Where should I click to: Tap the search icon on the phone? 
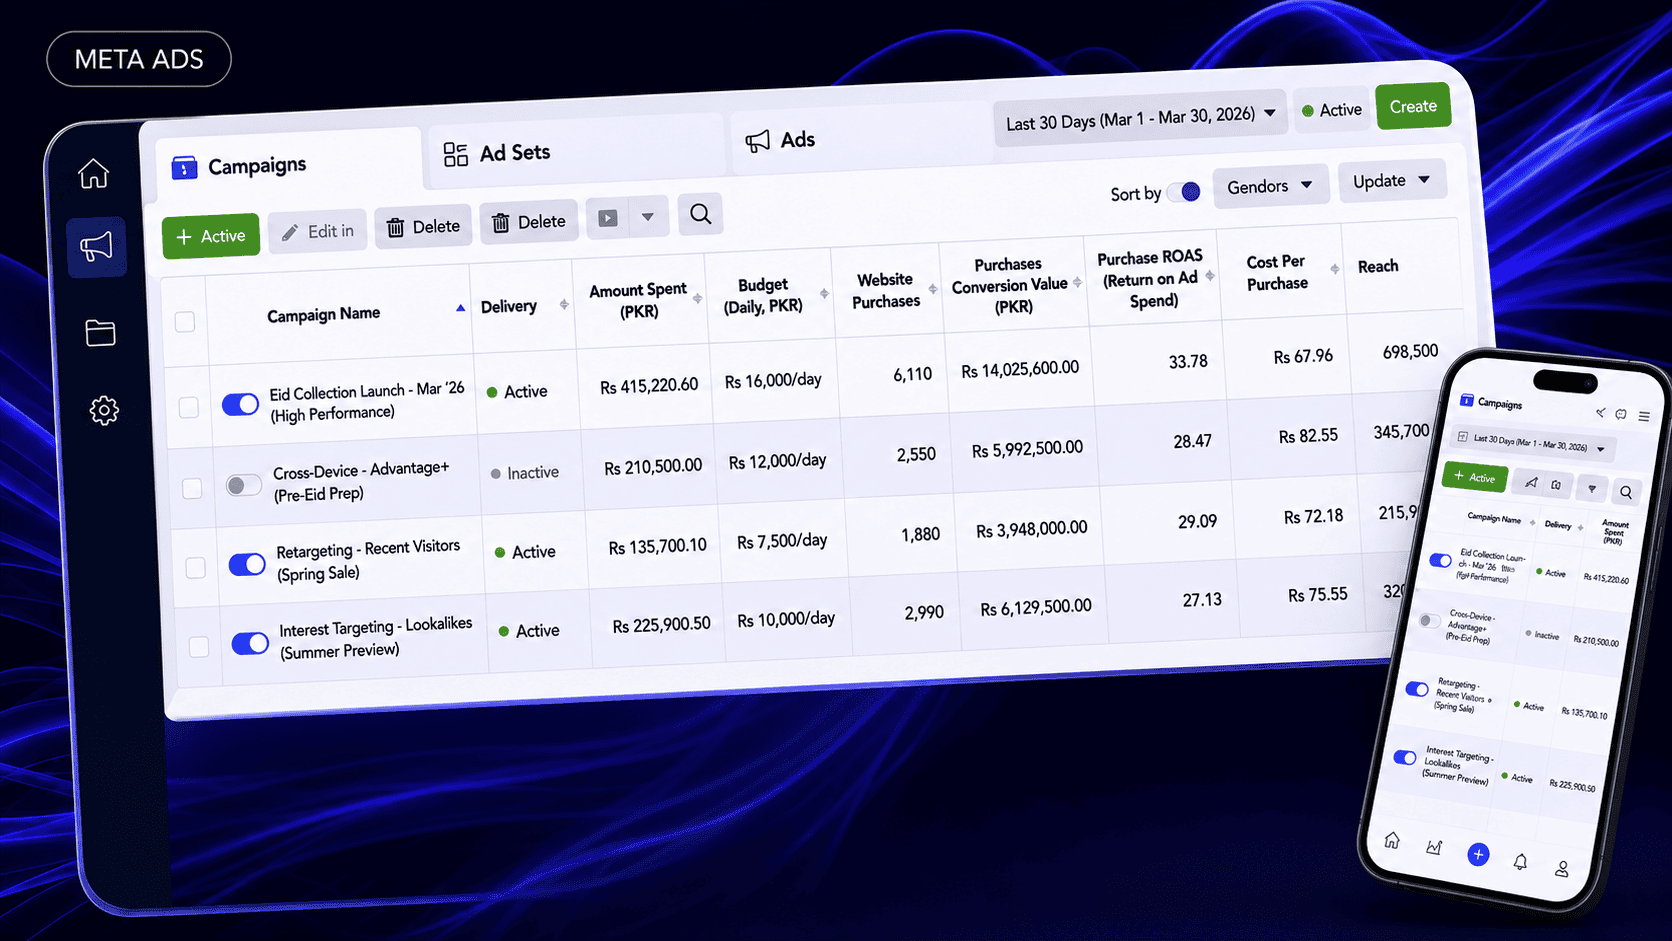tap(1626, 492)
